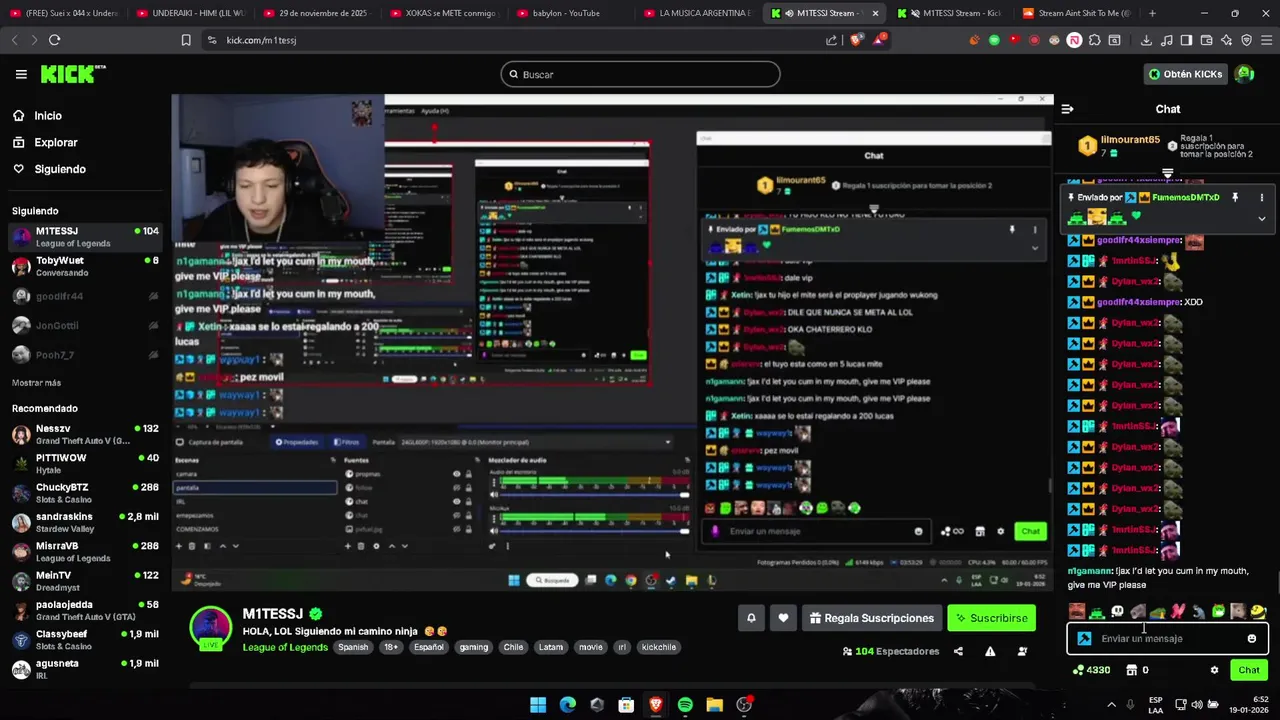
Task: Click Regala Suscripciones button
Action: click(x=871, y=618)
